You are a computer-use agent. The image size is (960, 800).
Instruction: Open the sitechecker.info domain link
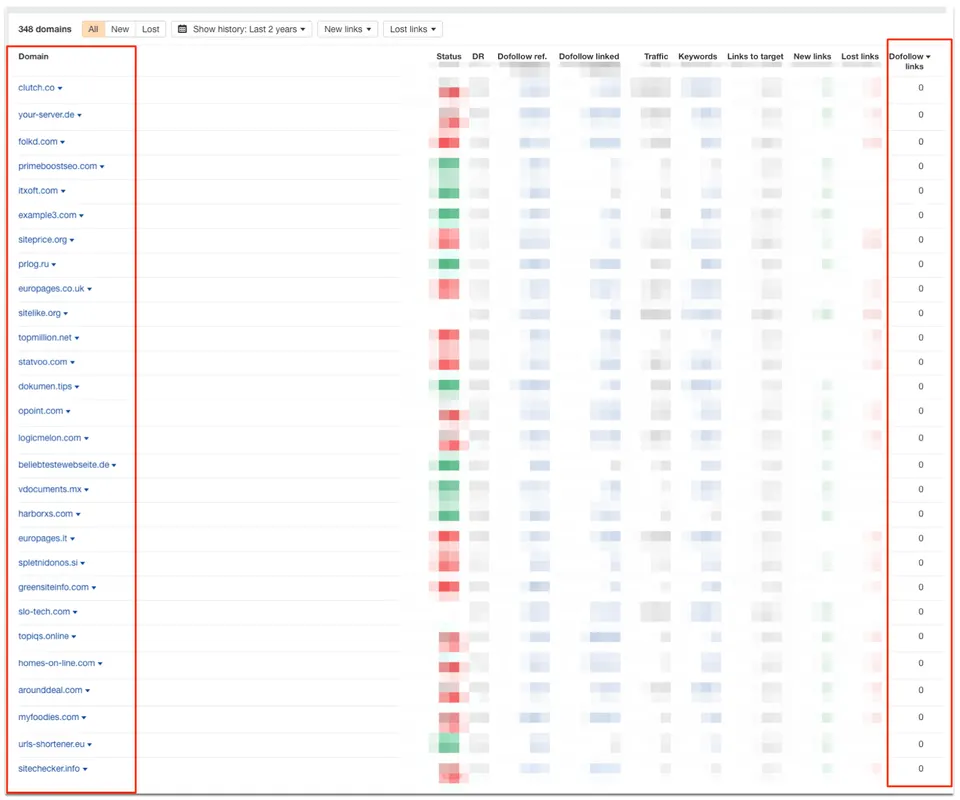49,768
